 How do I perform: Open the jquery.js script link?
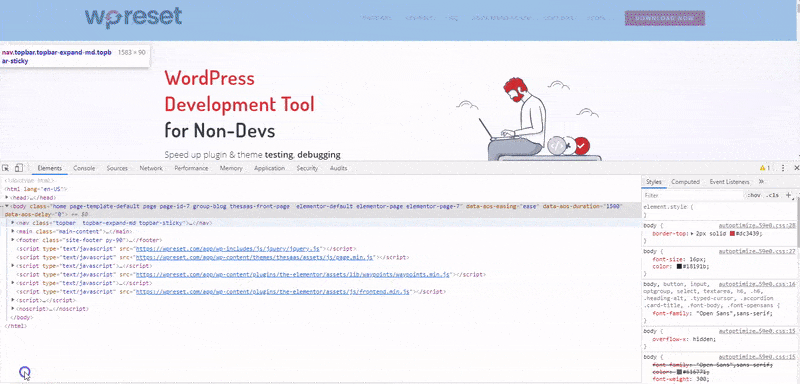pos(228,249)
